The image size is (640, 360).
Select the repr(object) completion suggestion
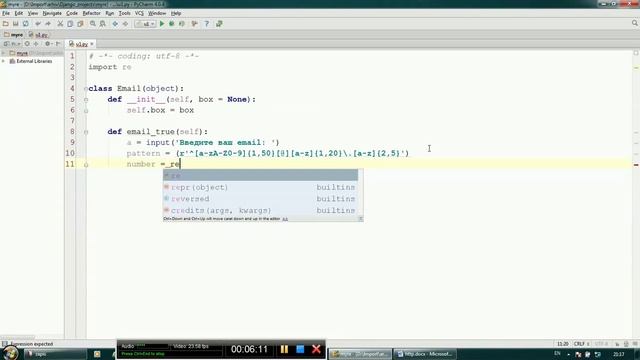260,187
